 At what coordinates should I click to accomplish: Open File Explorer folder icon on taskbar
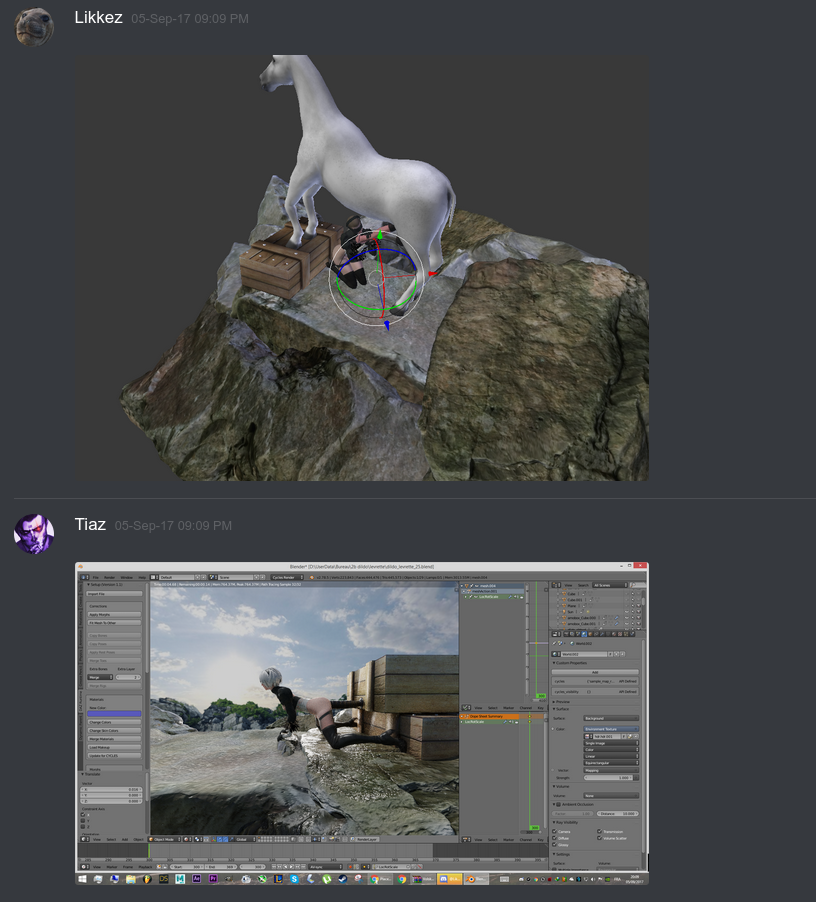[131, 879]
